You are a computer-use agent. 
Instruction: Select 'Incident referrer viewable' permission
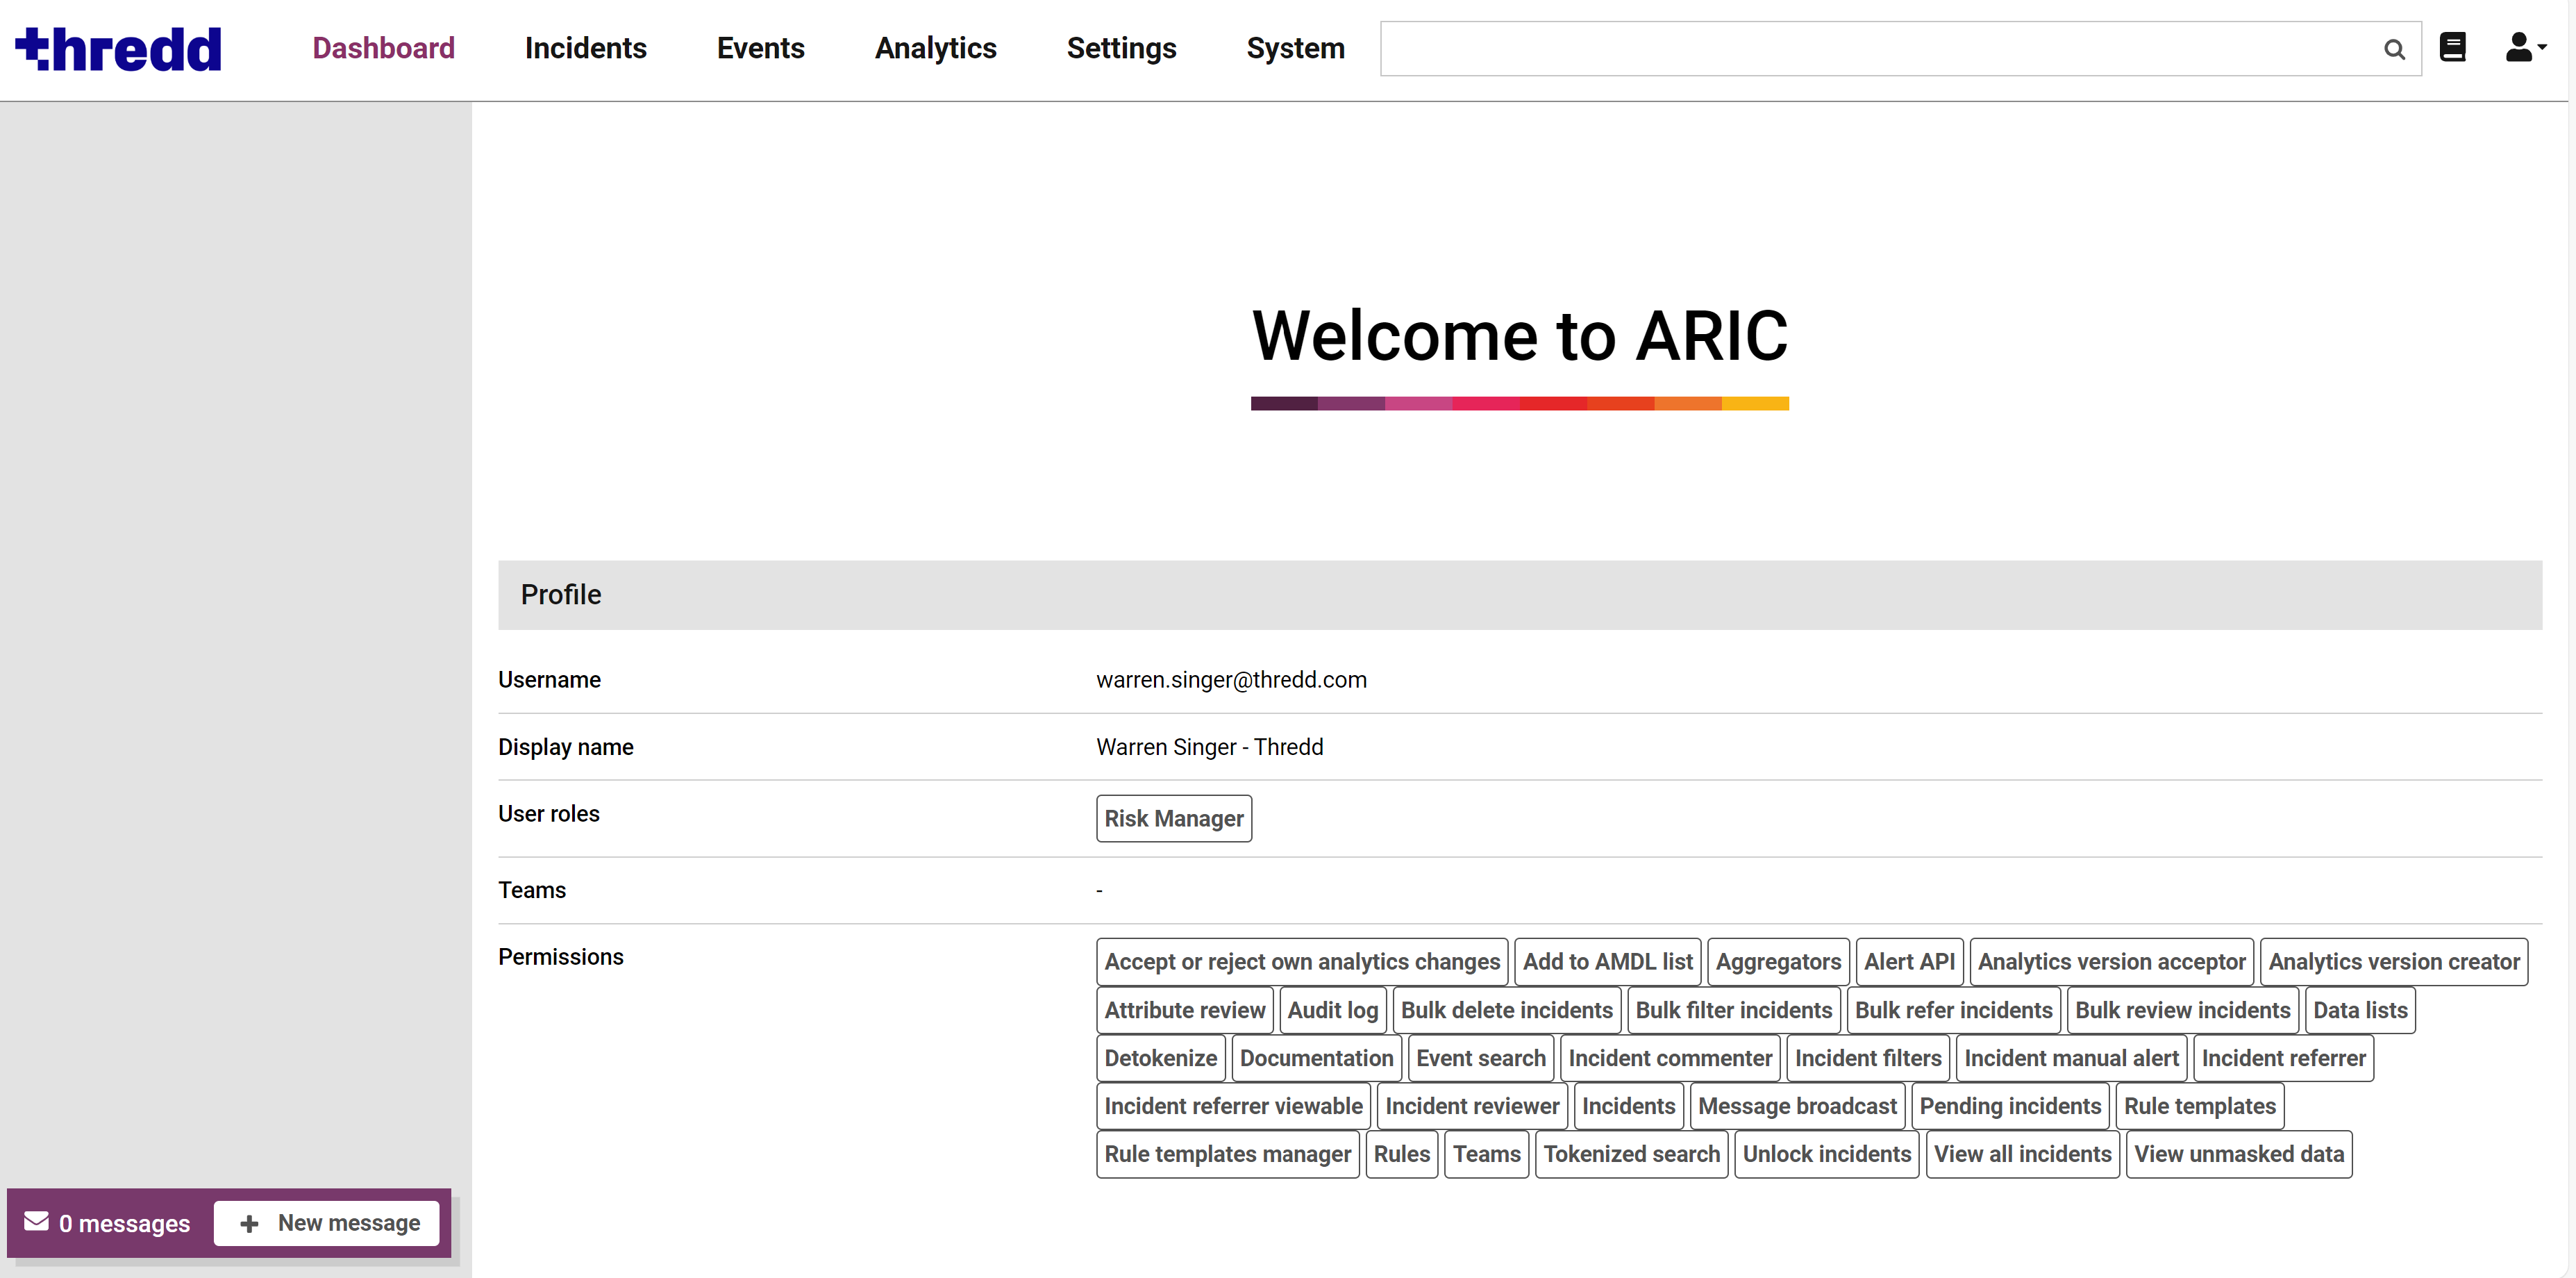(1233, 1106)
